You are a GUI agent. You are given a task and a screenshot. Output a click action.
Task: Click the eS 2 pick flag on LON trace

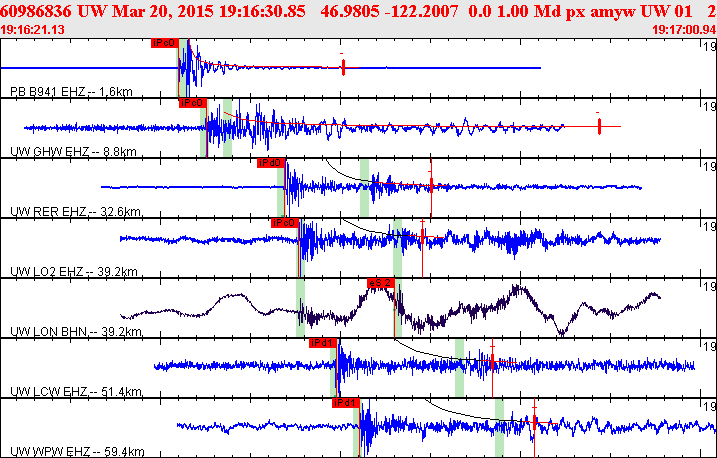click(x=380, y=283)
